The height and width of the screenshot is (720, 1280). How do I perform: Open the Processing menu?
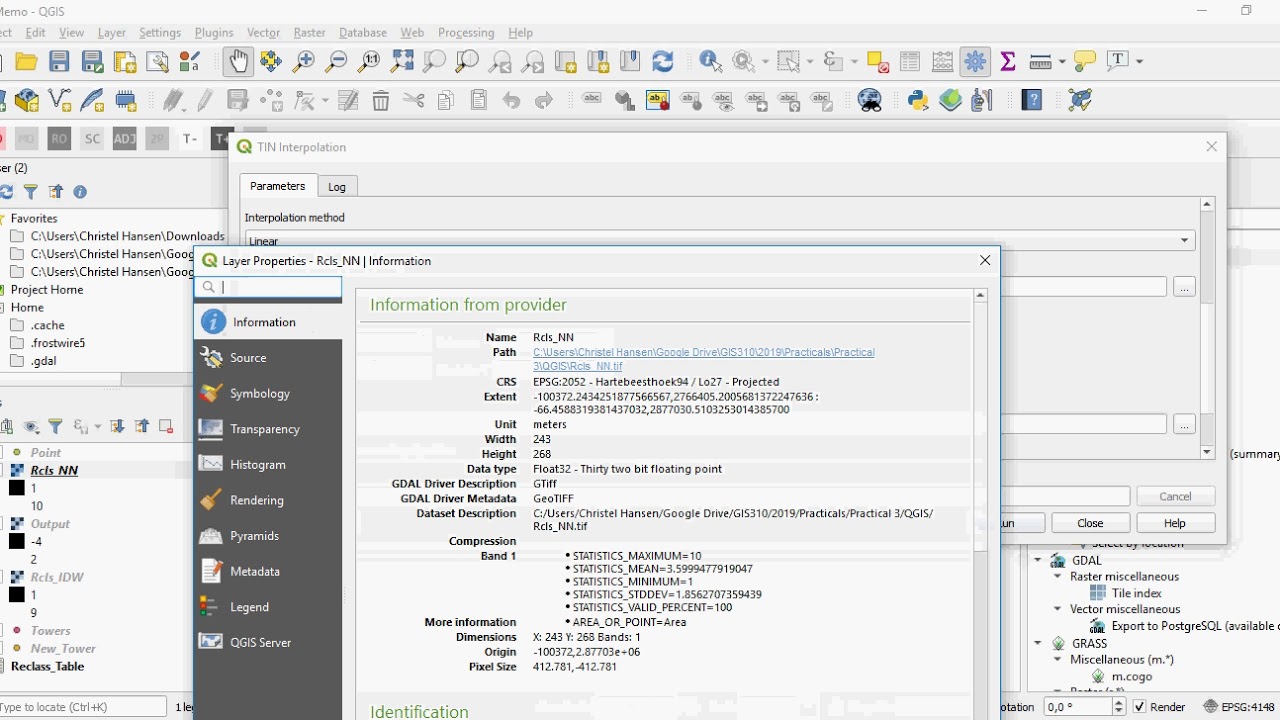pyautogui.click(x=466, y=33)
